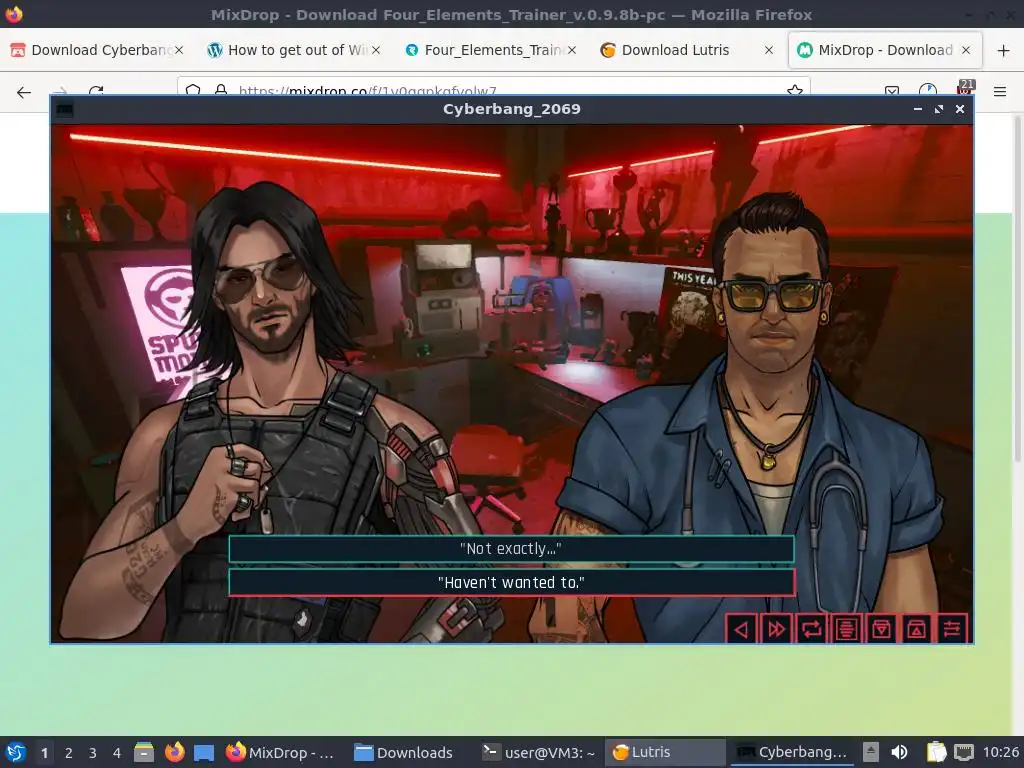Viewport: 1024px width, 768px height.
Task: Open the Pocket save icon in Firefox toolbar
Action: click(891, 92)
